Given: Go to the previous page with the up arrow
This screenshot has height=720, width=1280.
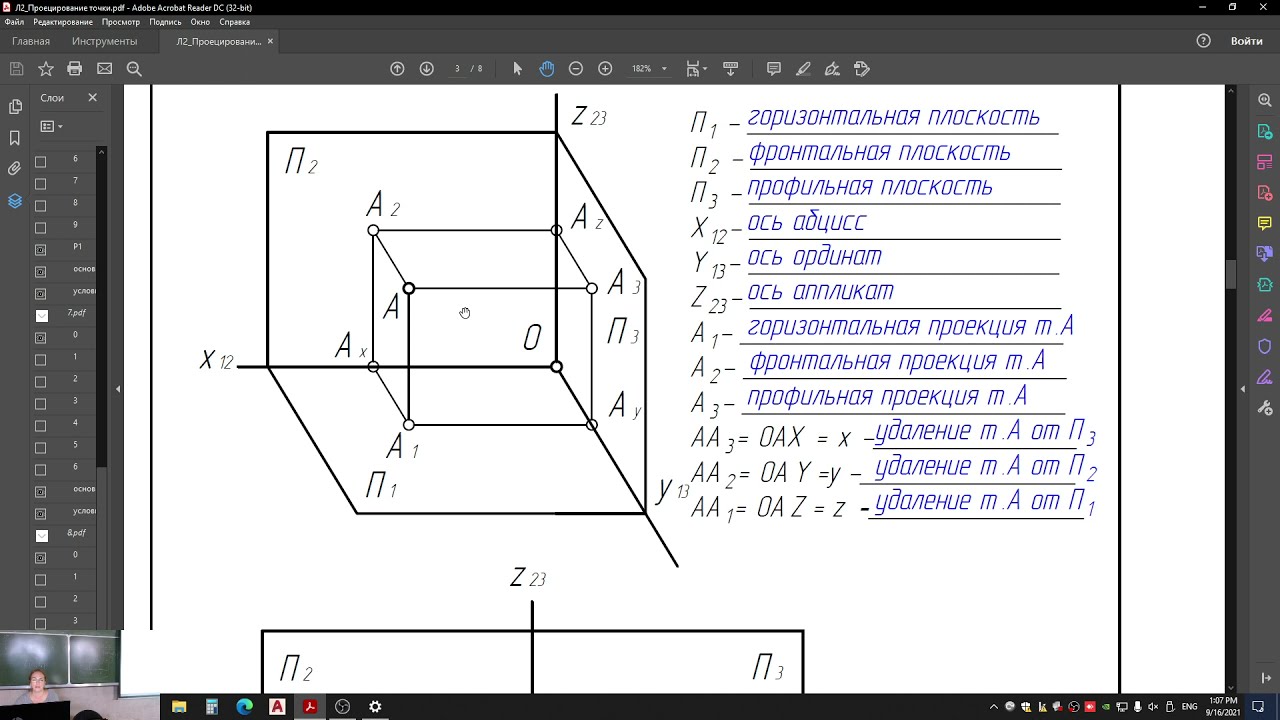Looking at the screenshot, I should coord(397,69).
